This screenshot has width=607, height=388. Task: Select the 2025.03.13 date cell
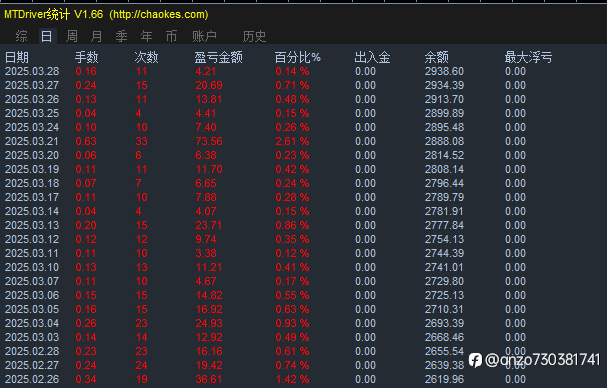(x=32, y=225)
